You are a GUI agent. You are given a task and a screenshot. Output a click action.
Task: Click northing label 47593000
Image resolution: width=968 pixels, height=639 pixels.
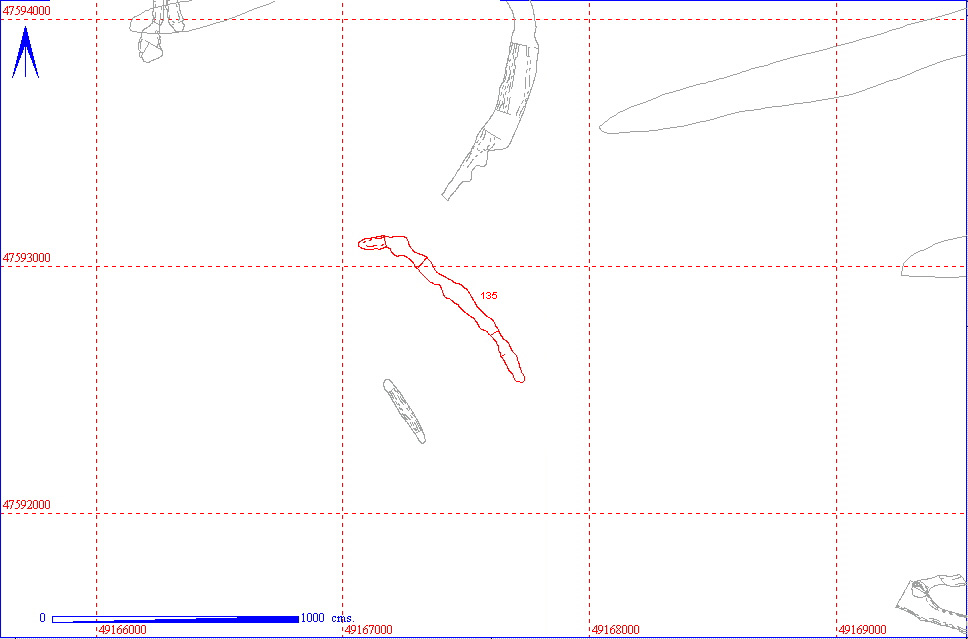point(27,257)
